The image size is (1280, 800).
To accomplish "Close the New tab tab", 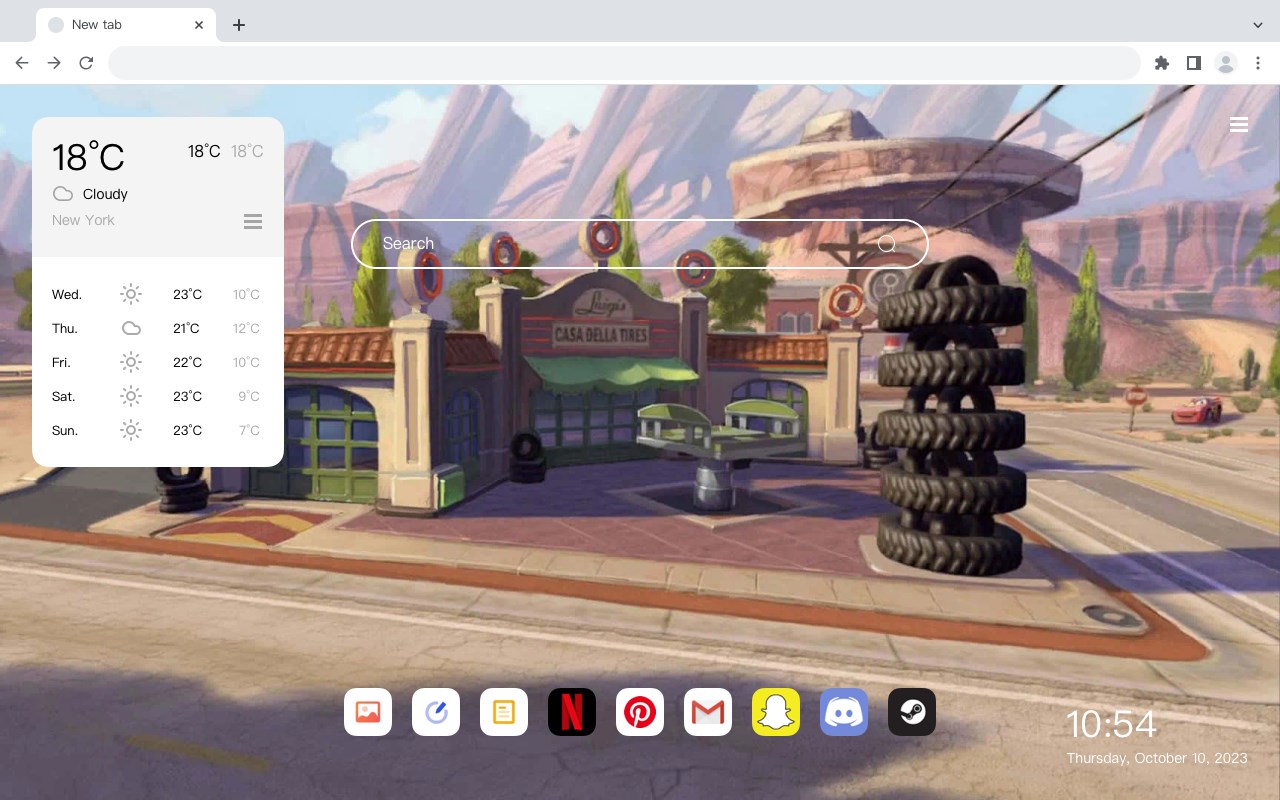I will (x=199, y=25).
